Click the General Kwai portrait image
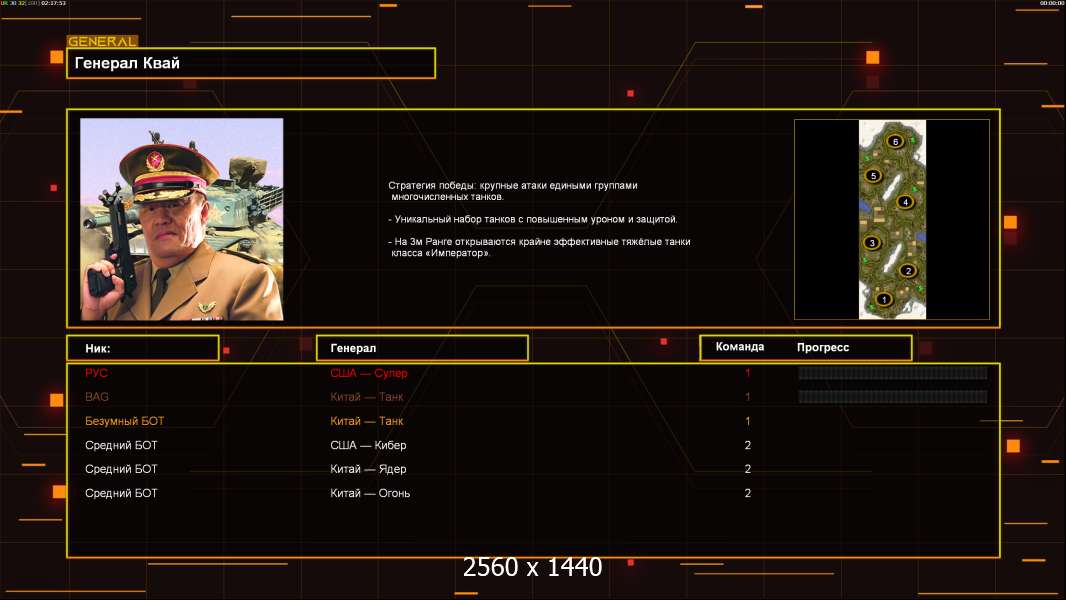The width and height of the screenshot is (1066, 600). point(181,219)
